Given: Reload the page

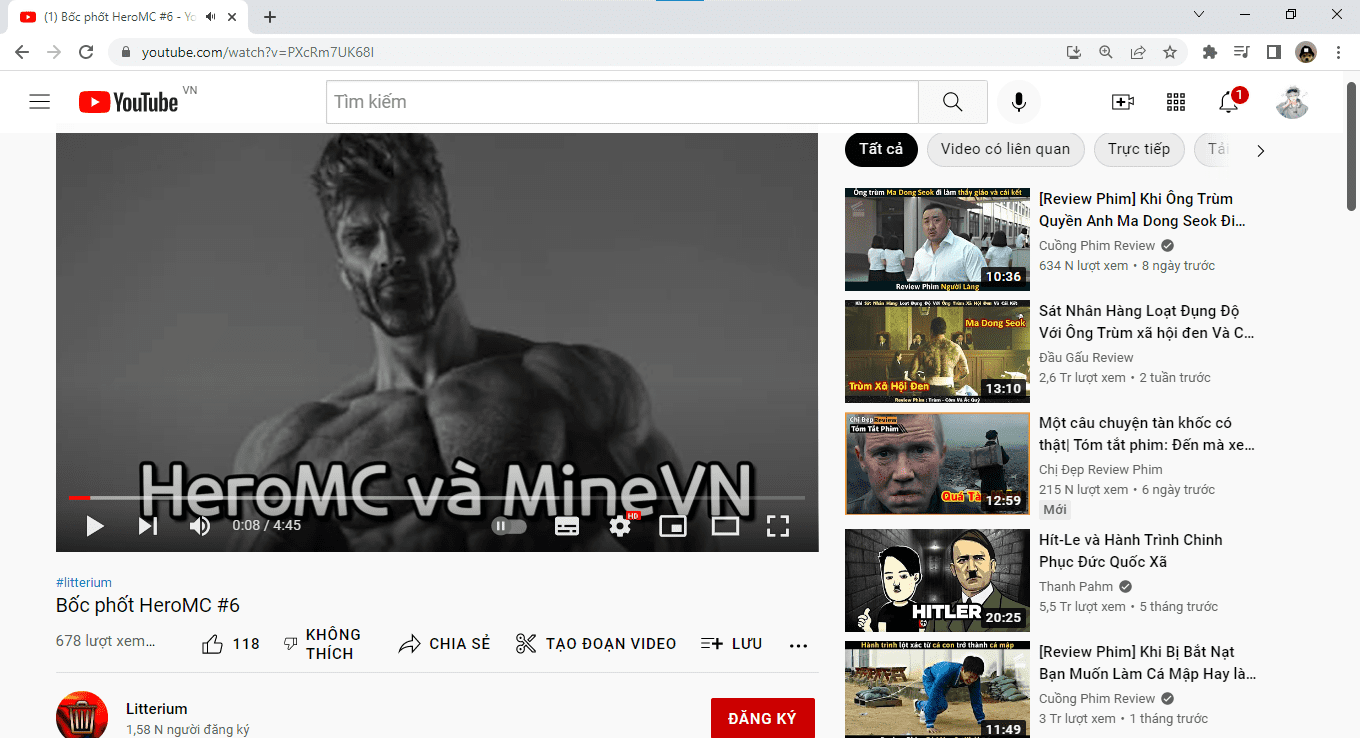Looking at the screenshot, I should 86,52.
